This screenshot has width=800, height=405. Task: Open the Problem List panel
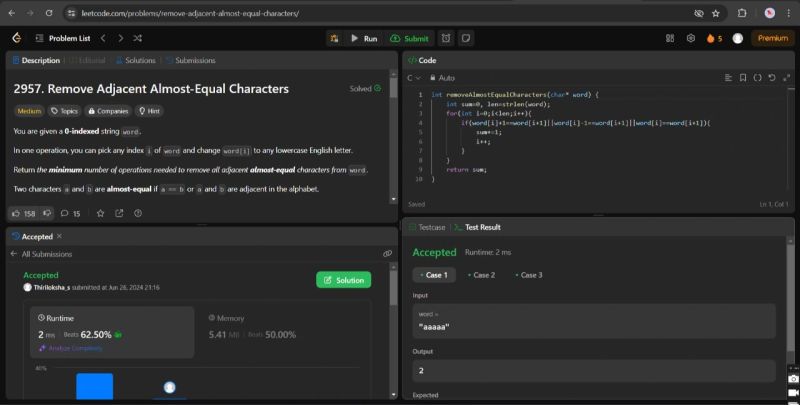pyautogui.click(x=63, y=38)
